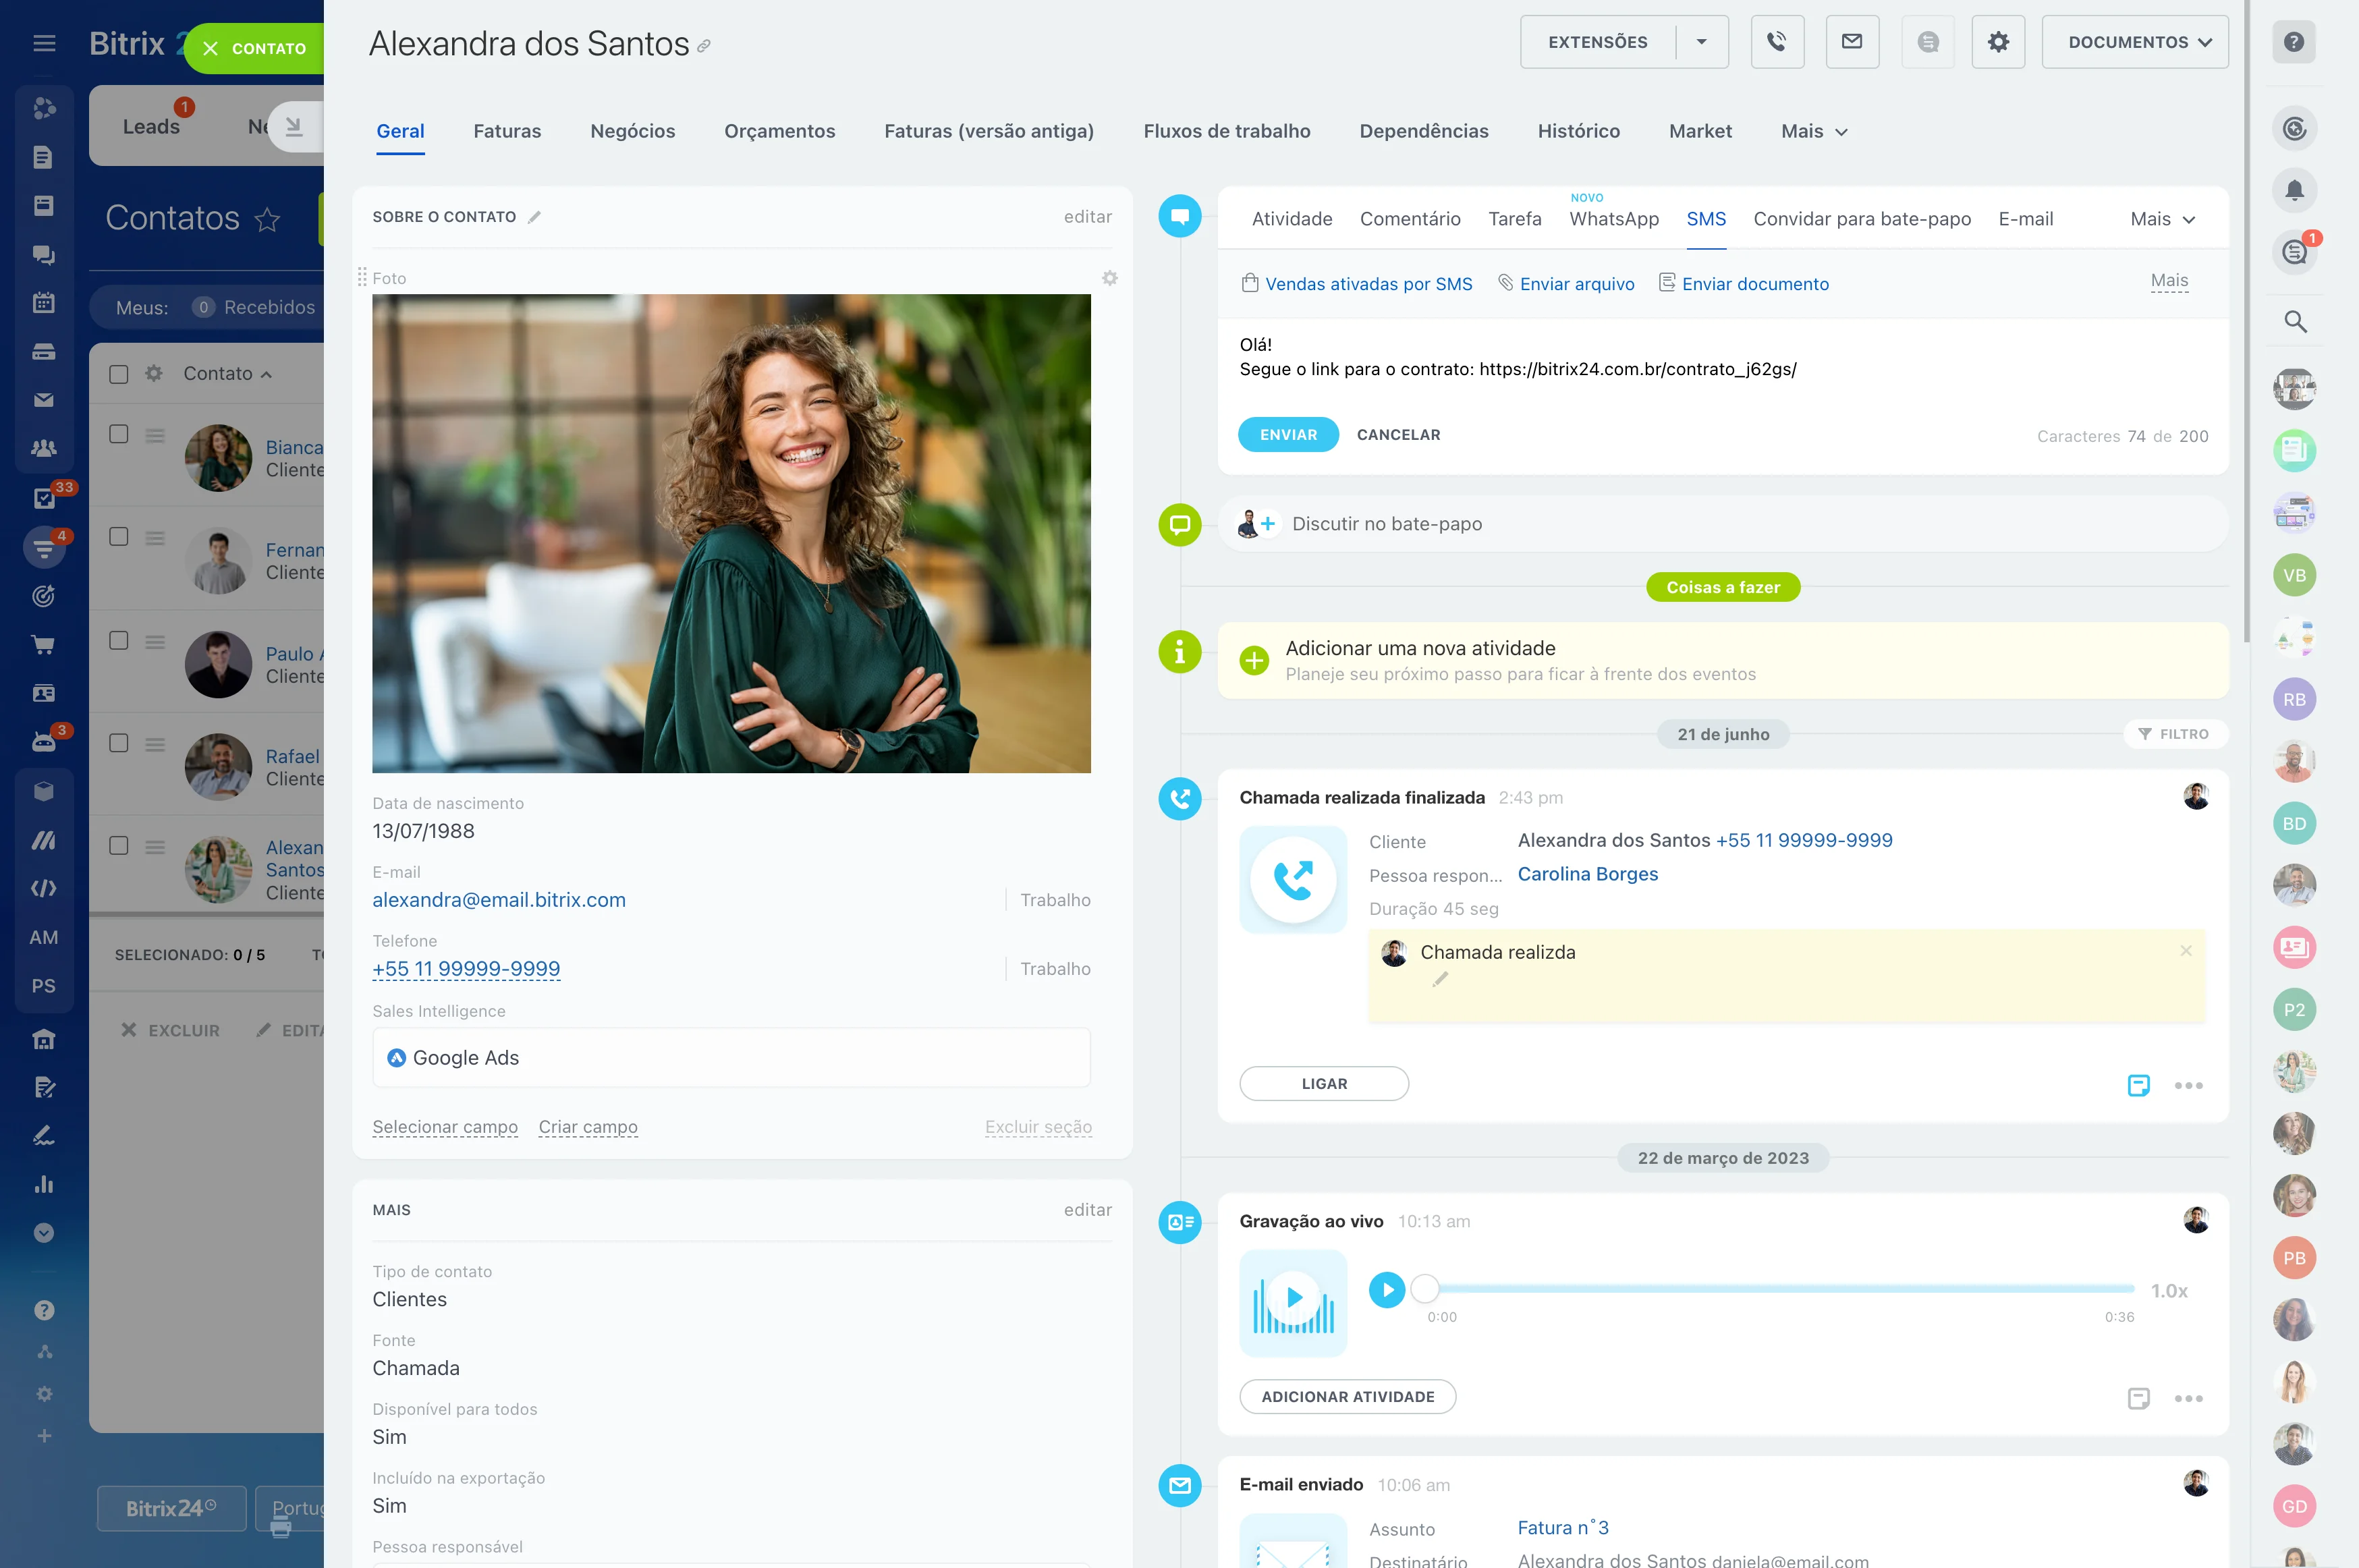Click the Enviar SMS button
The width and height of the screenshot is (2359, 1568).
tap(1287, 435)
